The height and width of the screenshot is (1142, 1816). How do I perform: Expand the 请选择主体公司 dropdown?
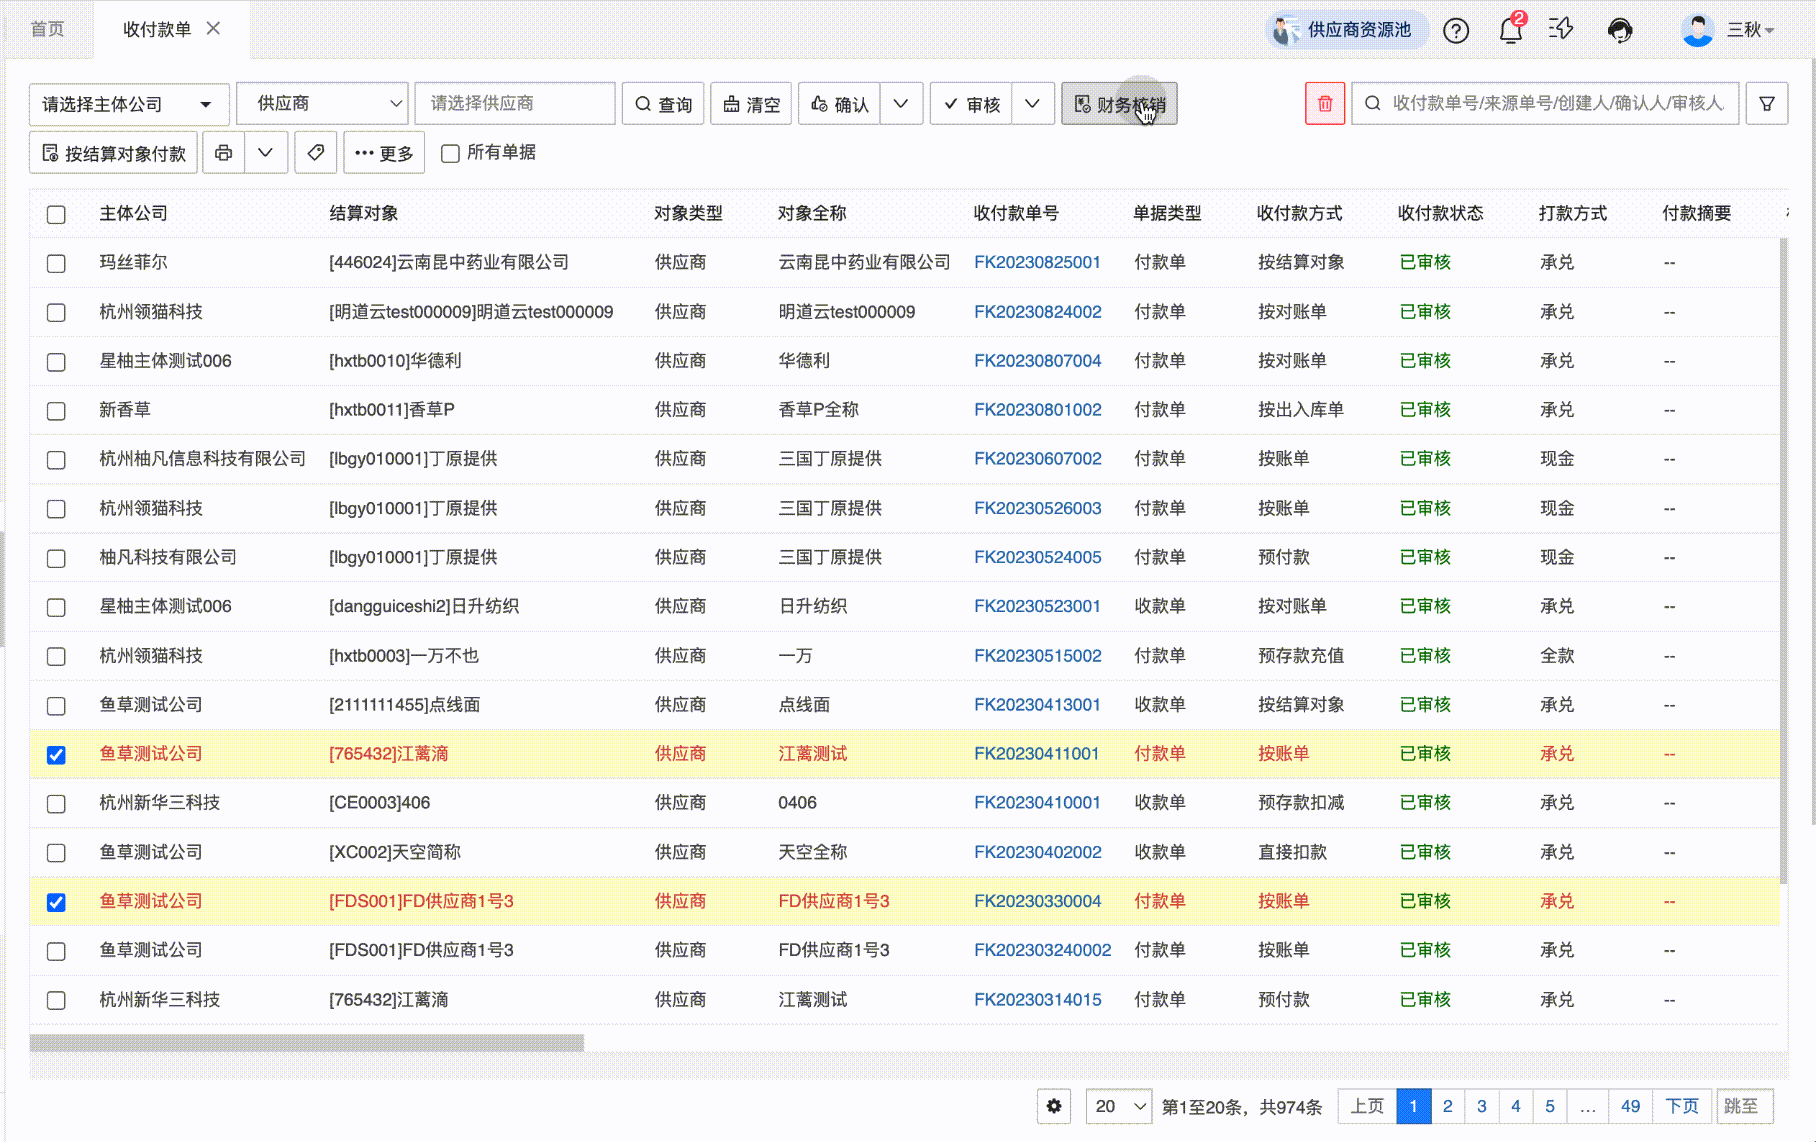(129, 104)
